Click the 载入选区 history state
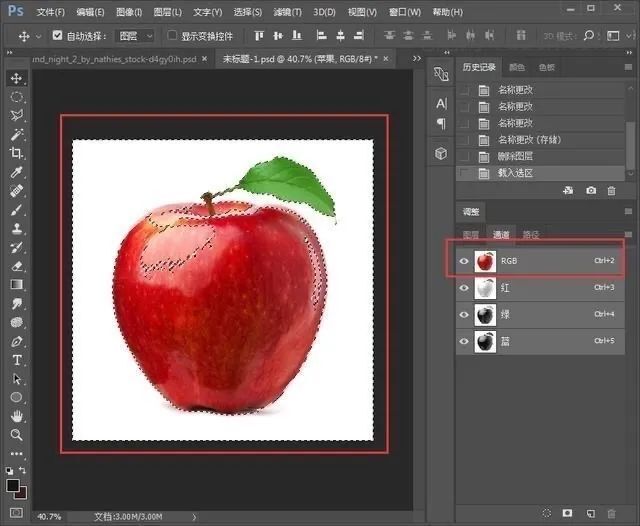Screen dimensions: 640x526 click(516, 173)
